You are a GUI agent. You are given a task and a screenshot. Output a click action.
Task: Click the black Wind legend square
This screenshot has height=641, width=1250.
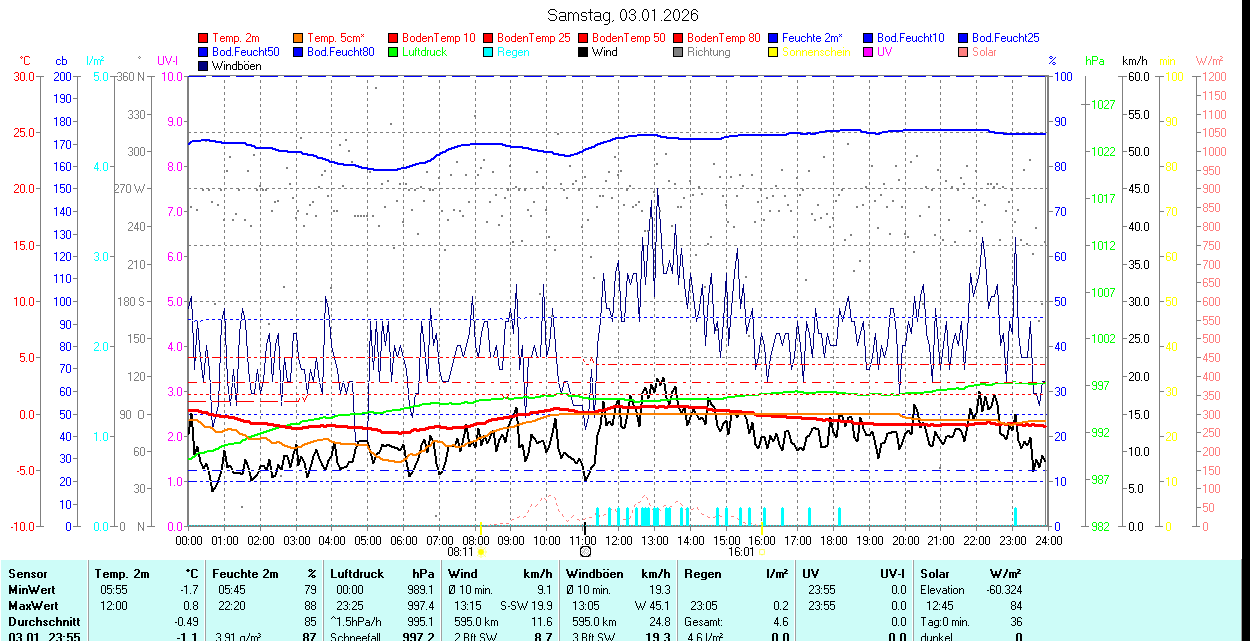tap(584, 52)
